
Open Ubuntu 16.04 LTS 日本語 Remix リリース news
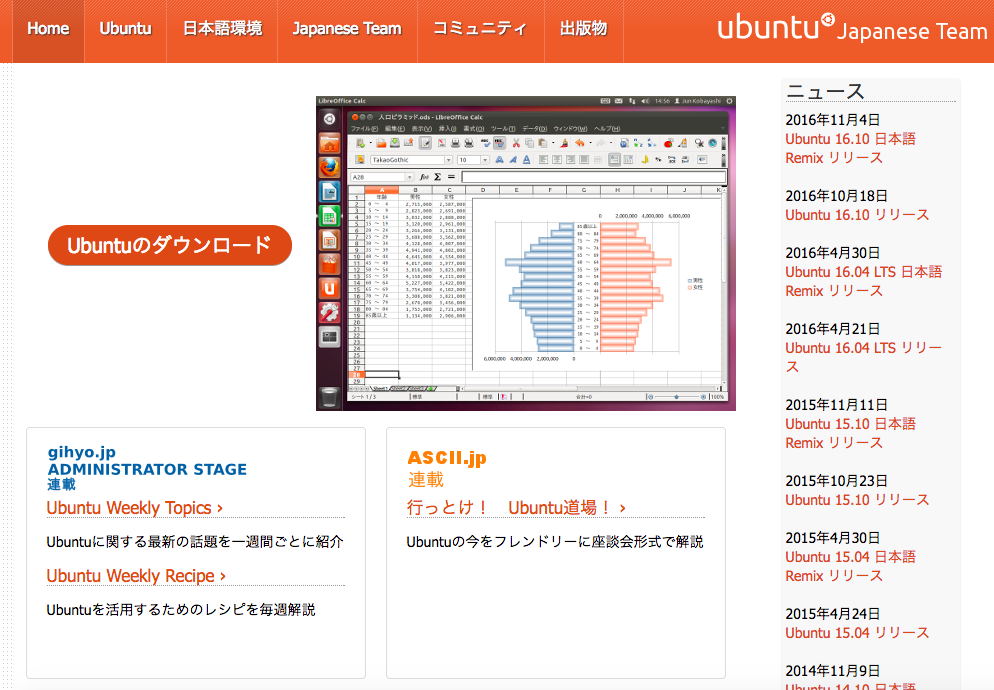click(x=863, y=282)
